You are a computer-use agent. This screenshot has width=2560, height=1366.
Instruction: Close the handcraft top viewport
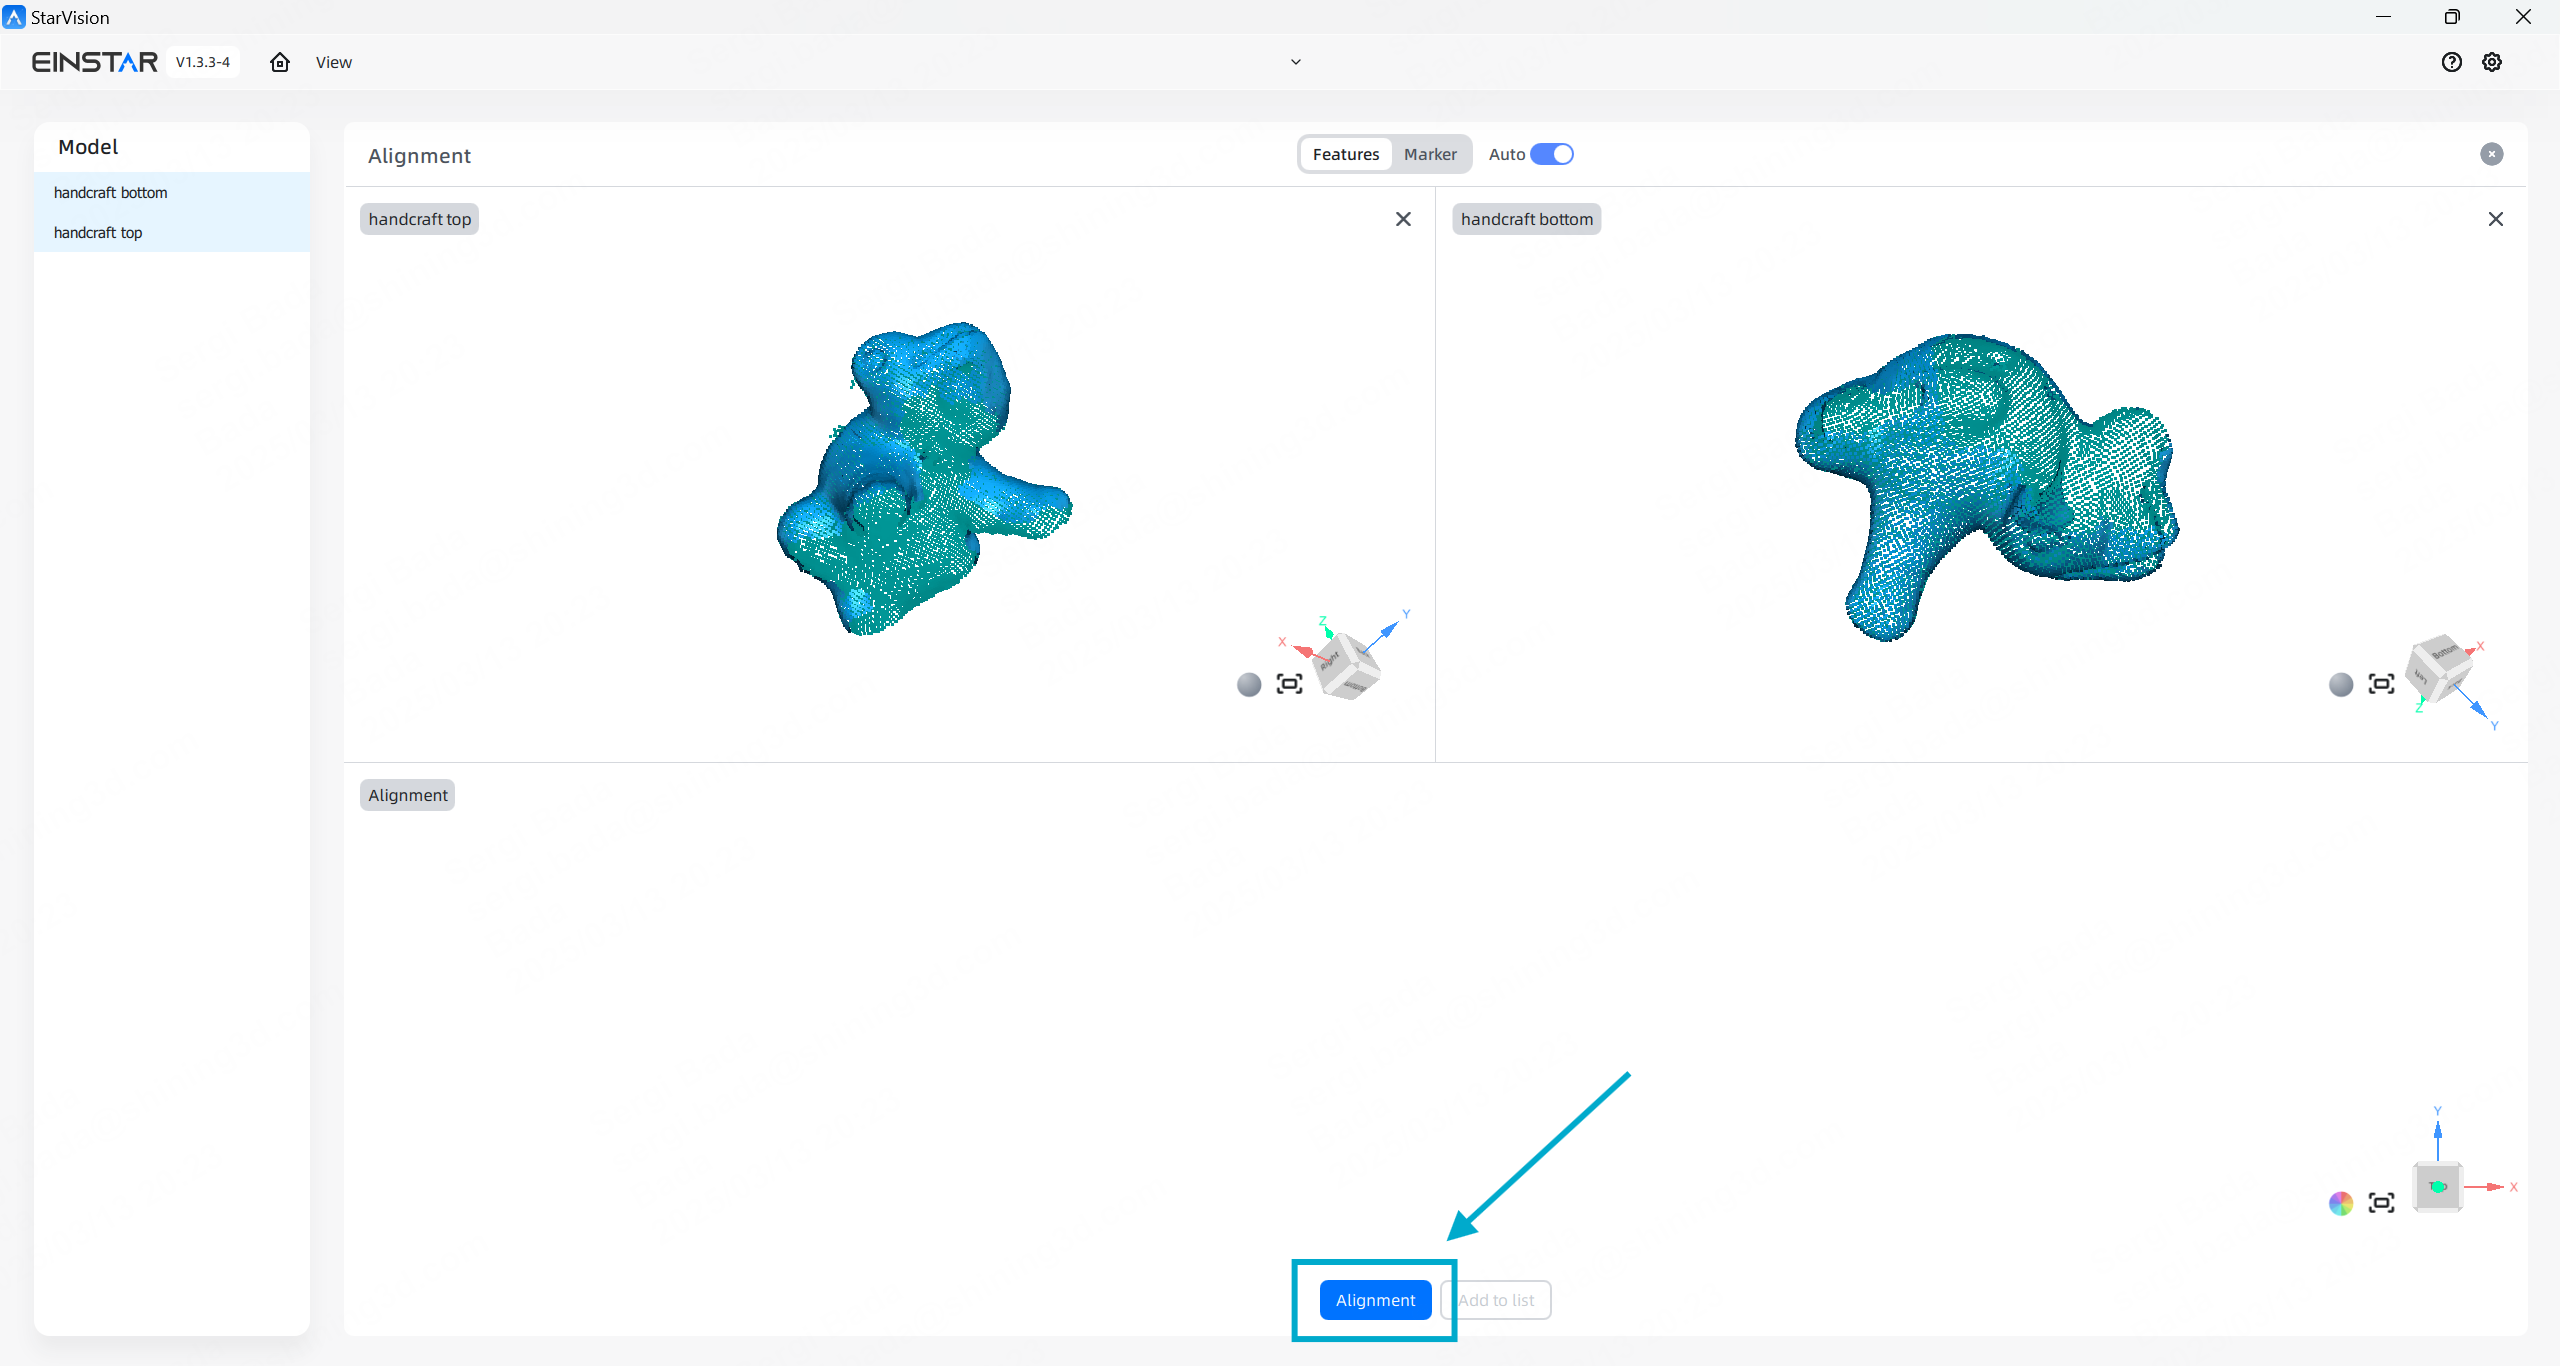click(1403, 219)
